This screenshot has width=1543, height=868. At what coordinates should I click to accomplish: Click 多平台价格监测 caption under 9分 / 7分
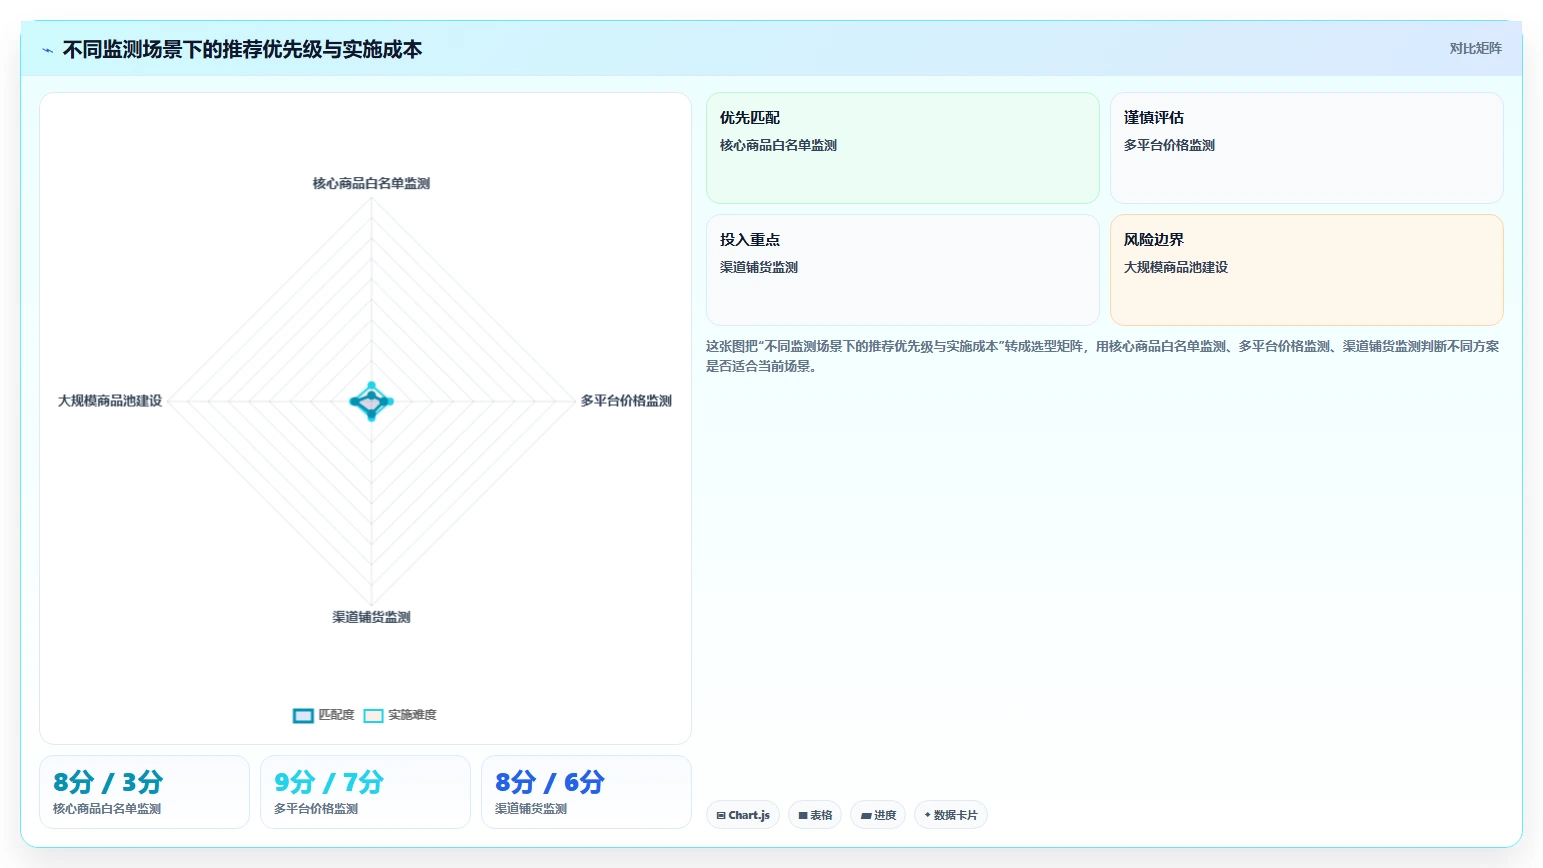point(316,809)
